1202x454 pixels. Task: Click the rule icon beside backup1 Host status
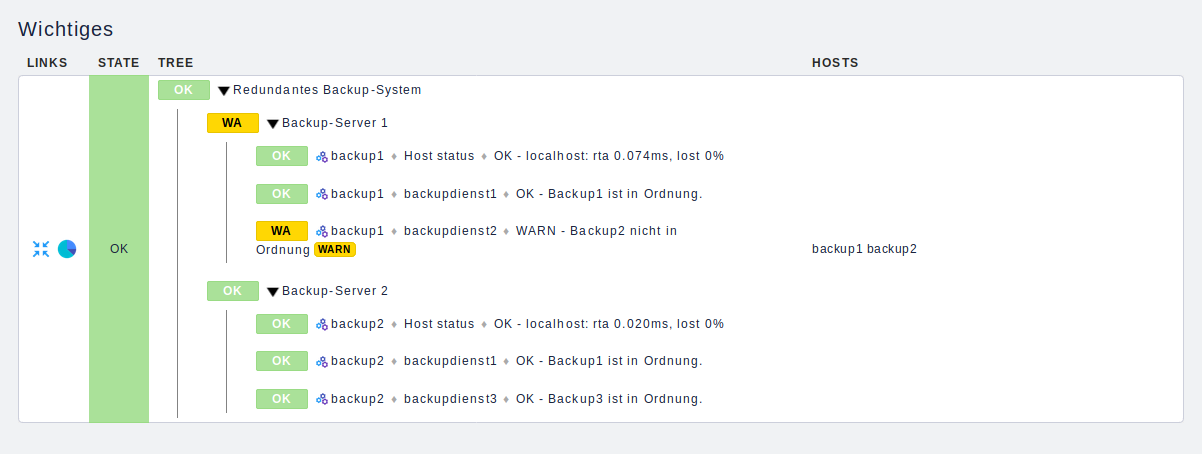click(322, 156)
